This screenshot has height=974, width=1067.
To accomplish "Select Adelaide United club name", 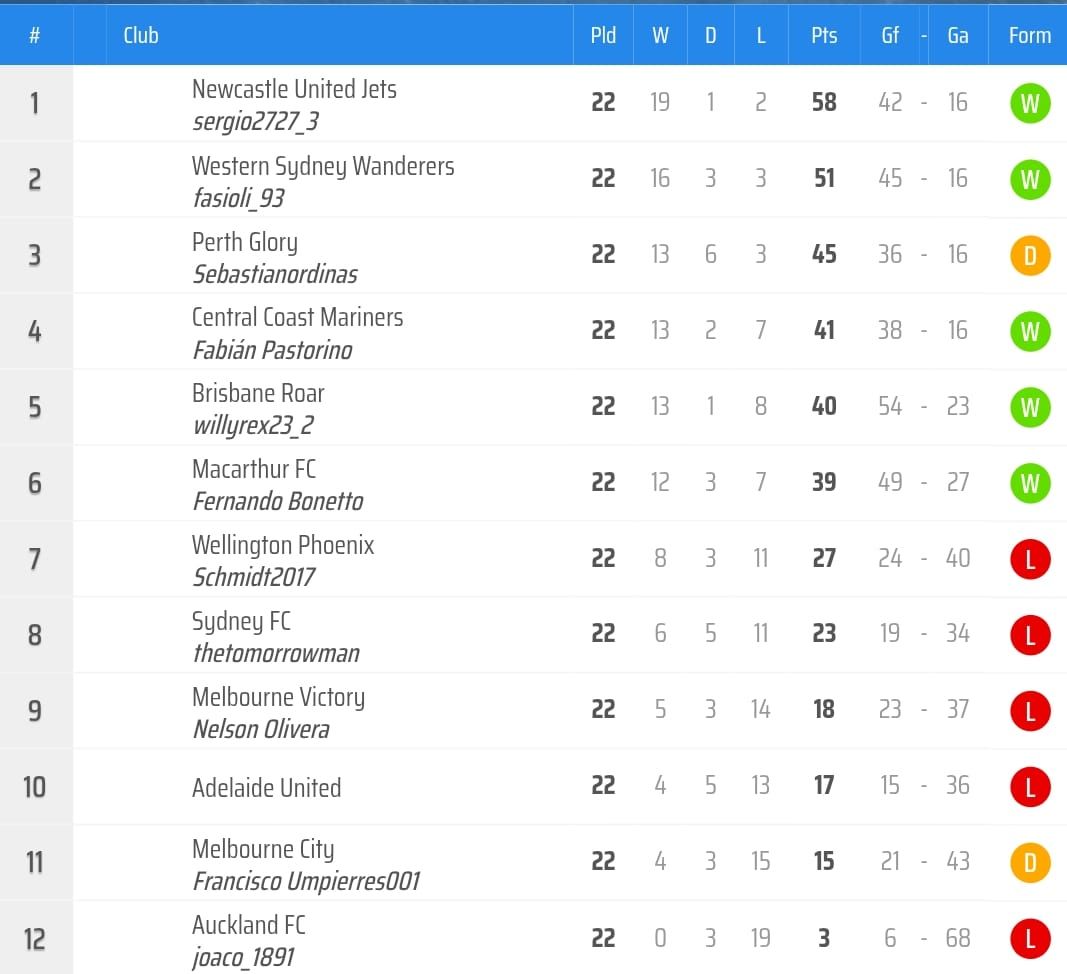I will [266, 787].
